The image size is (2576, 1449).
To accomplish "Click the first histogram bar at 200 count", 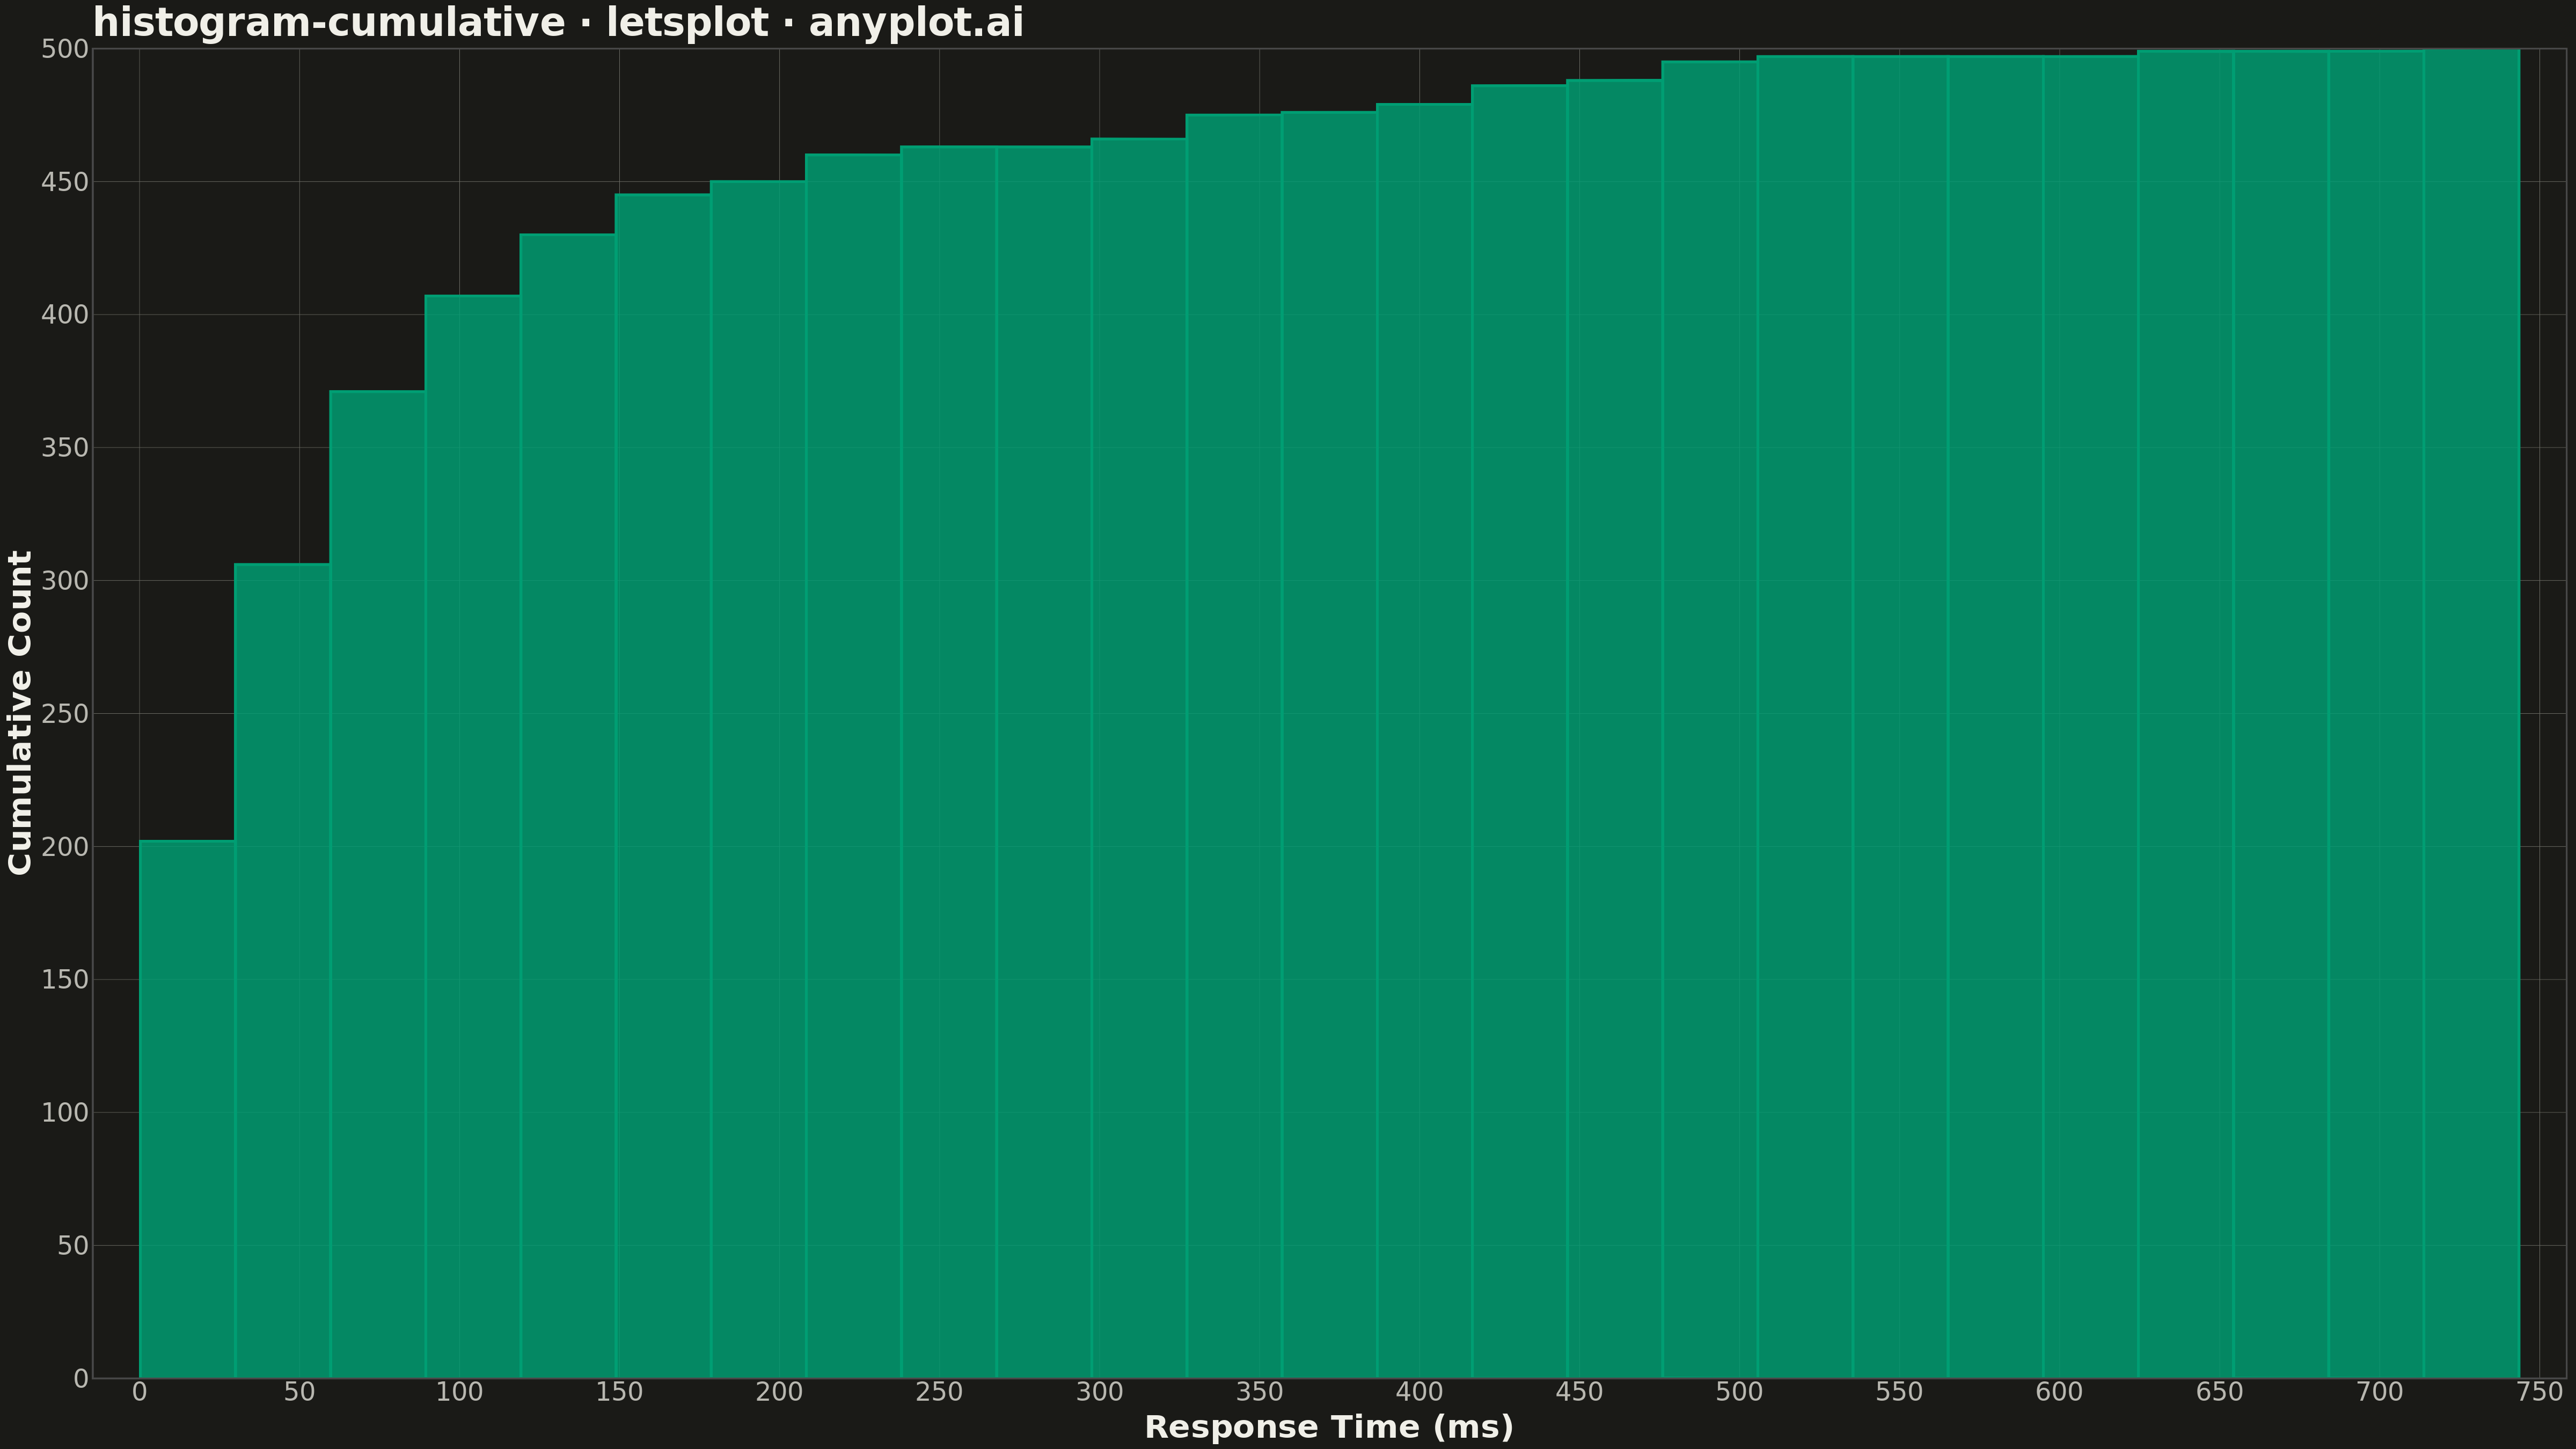I will [x=187, y=1109].
